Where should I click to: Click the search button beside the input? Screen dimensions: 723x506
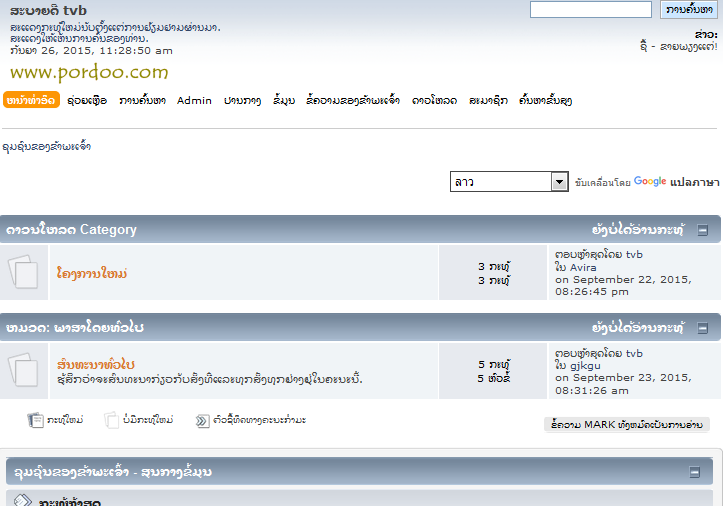click(689, 9)
